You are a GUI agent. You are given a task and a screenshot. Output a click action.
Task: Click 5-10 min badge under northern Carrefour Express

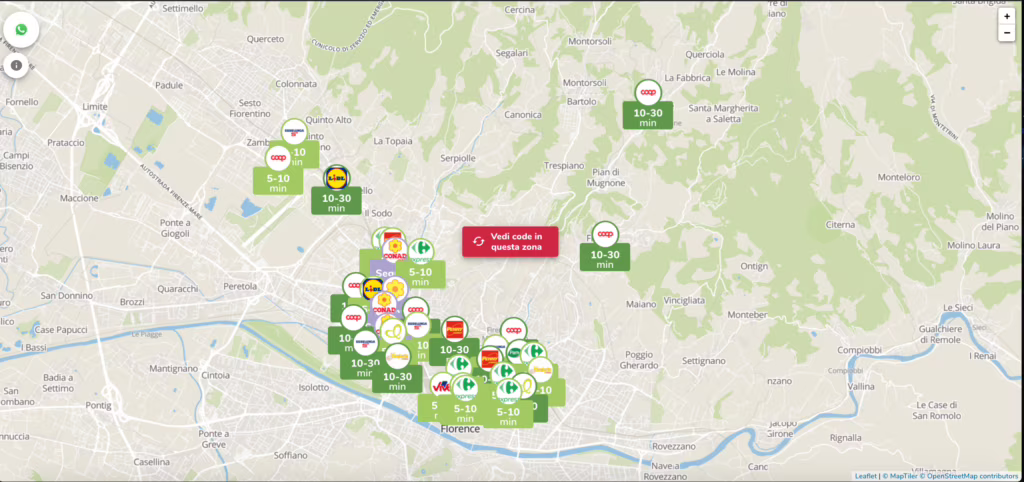pos(421,276)
